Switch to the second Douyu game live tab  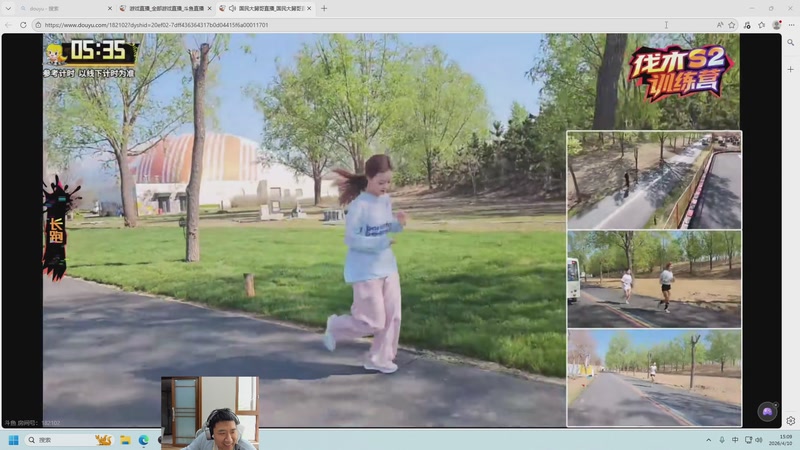pyautogui.click(x=165, y=8)
